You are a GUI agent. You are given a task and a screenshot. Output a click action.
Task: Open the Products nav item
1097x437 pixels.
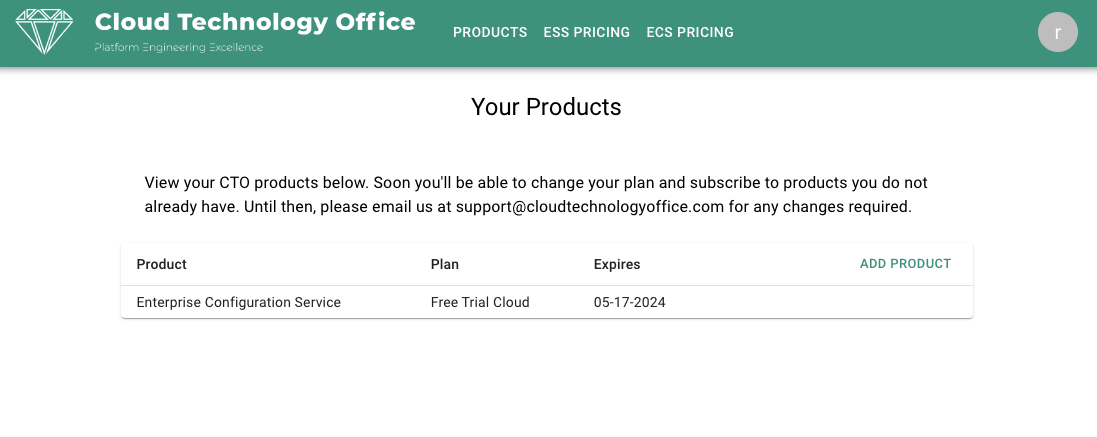[490, 32]
